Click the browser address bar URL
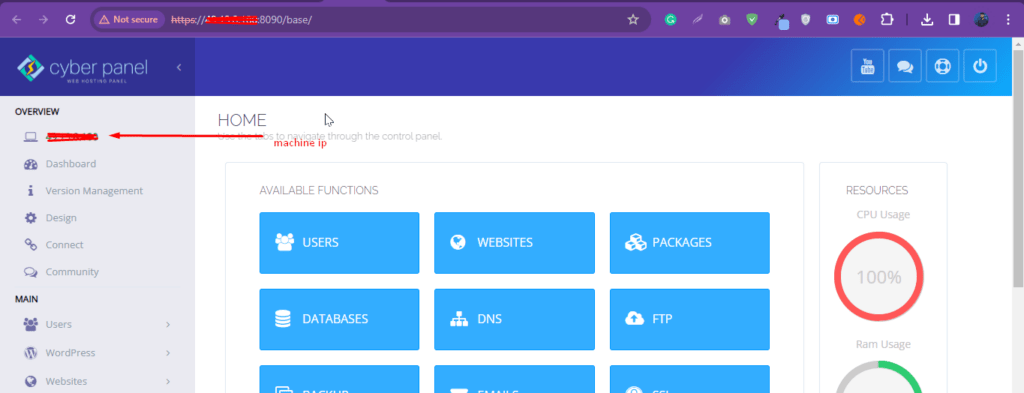1024x393 pixels. click(x=242, y=20)
